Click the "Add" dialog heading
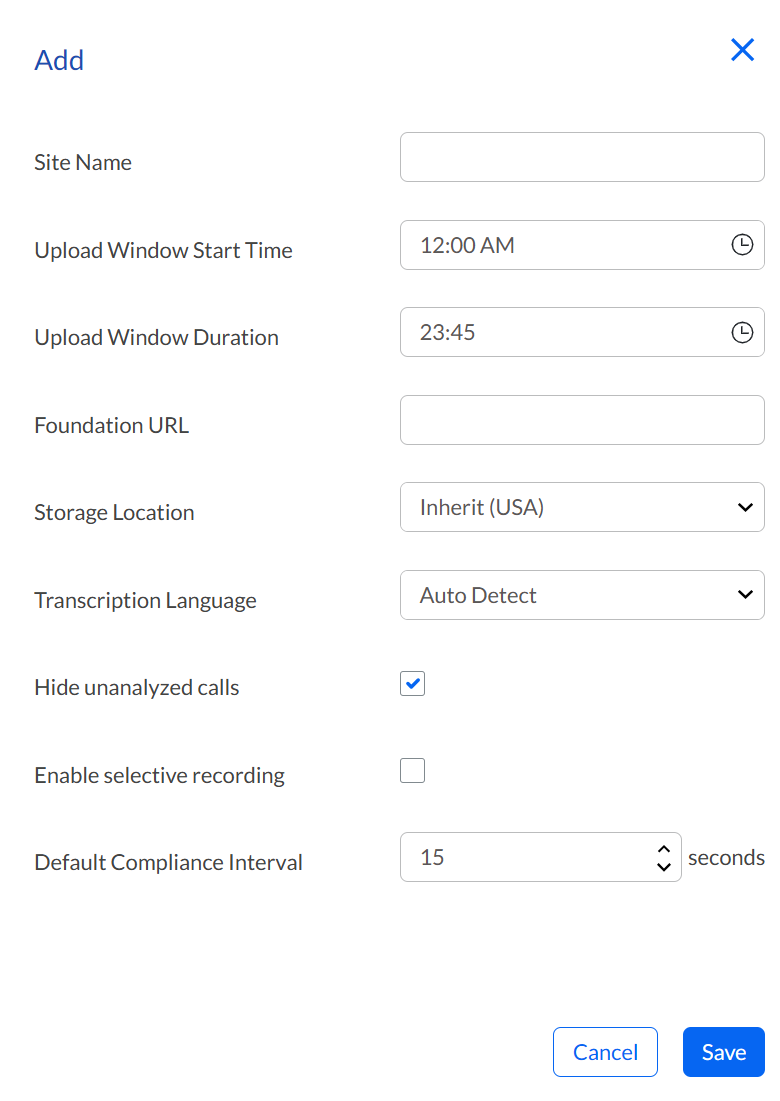Screen dimensions: 780x1101 59,60
